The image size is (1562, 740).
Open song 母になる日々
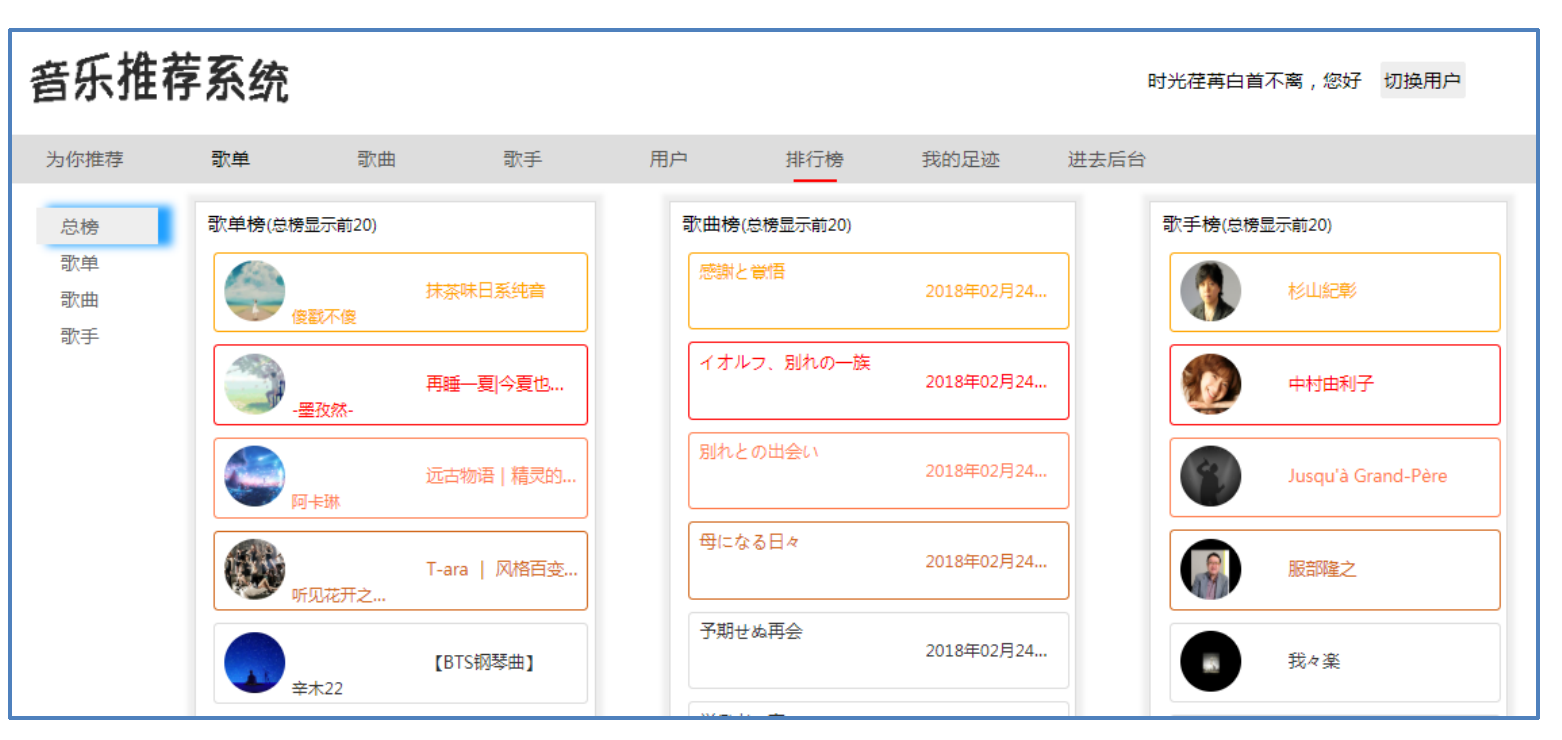click(x=750, y=542)
